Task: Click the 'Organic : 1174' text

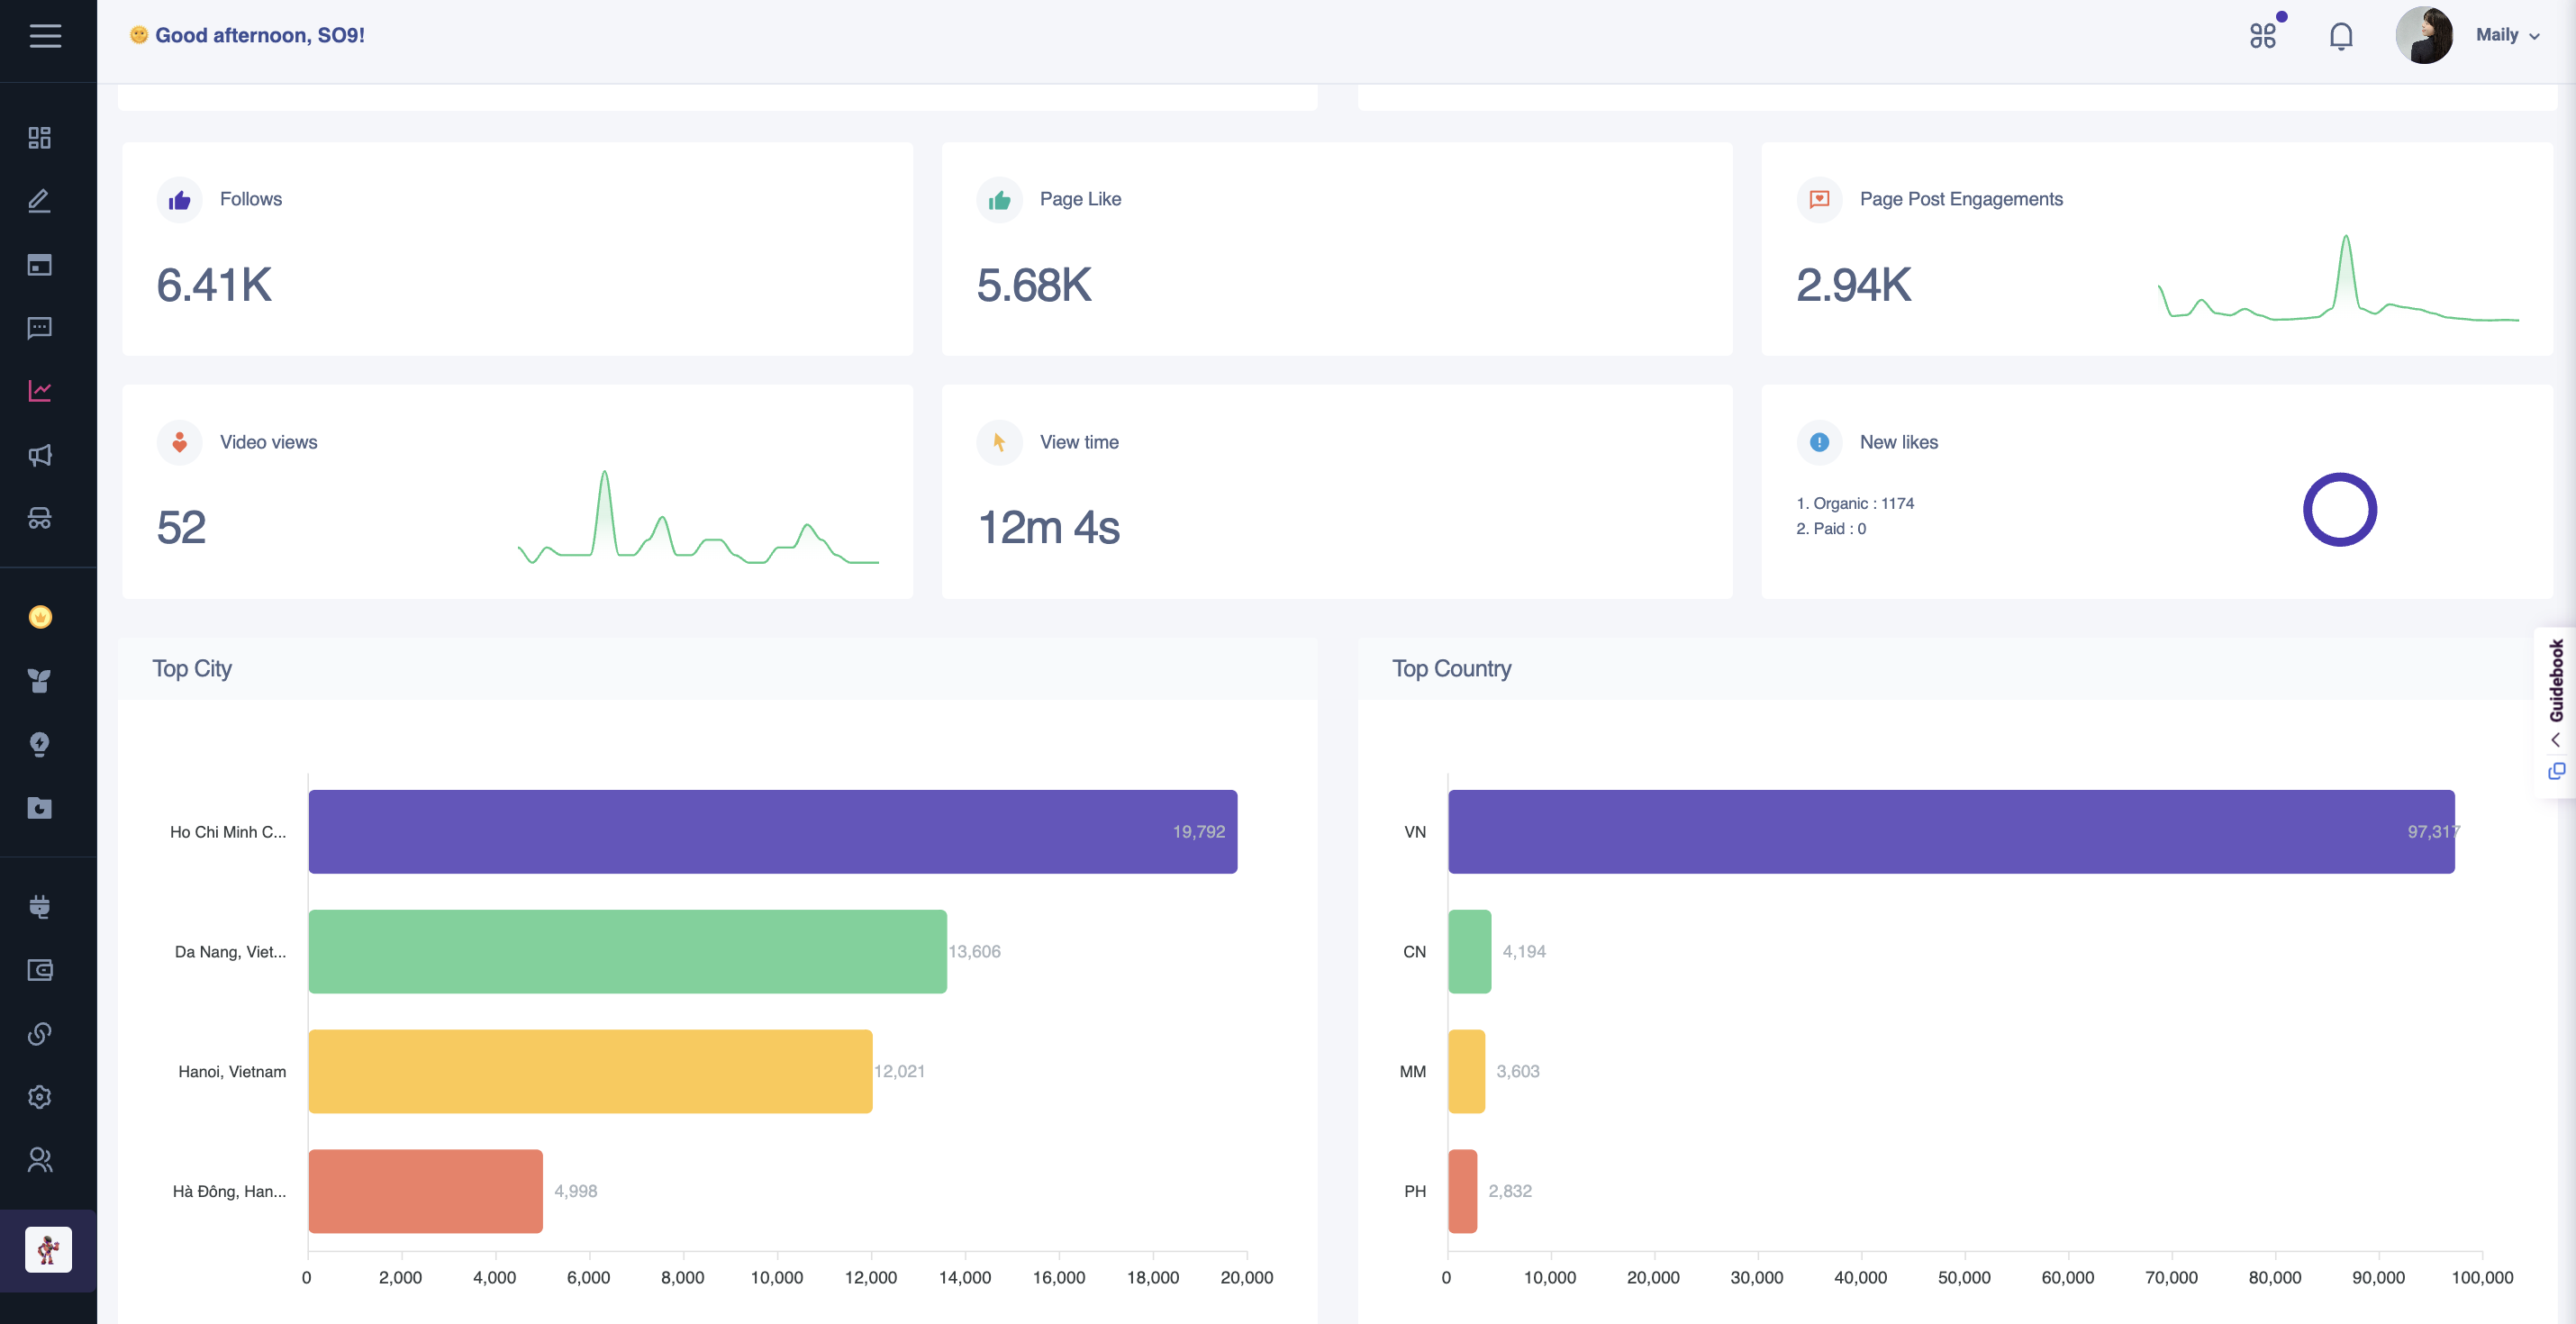Action: 1855,503
